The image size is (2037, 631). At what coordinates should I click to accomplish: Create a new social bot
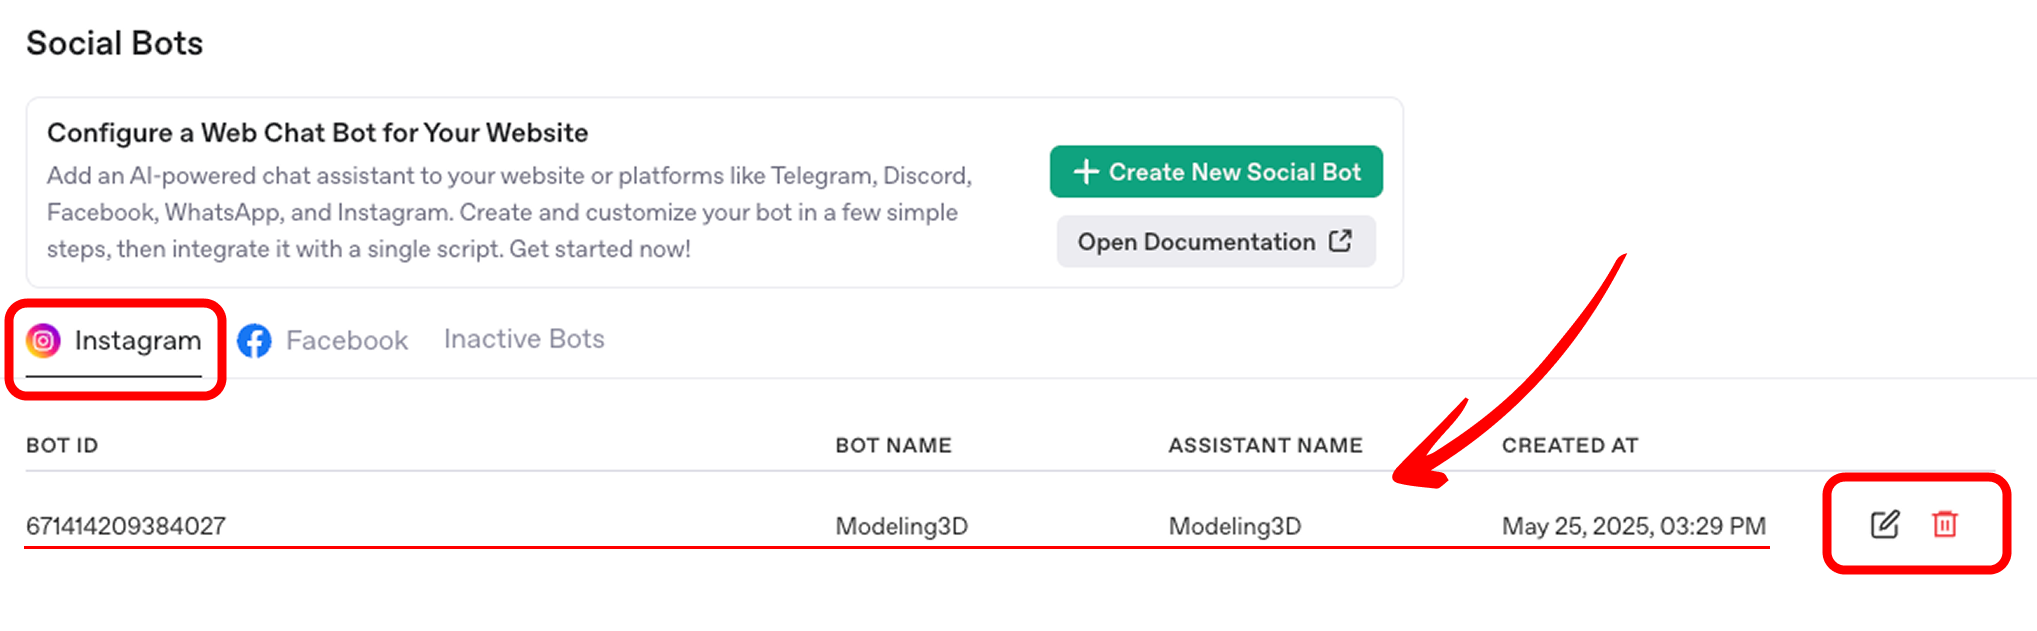pyautogui.click(x=1216, y=172)
